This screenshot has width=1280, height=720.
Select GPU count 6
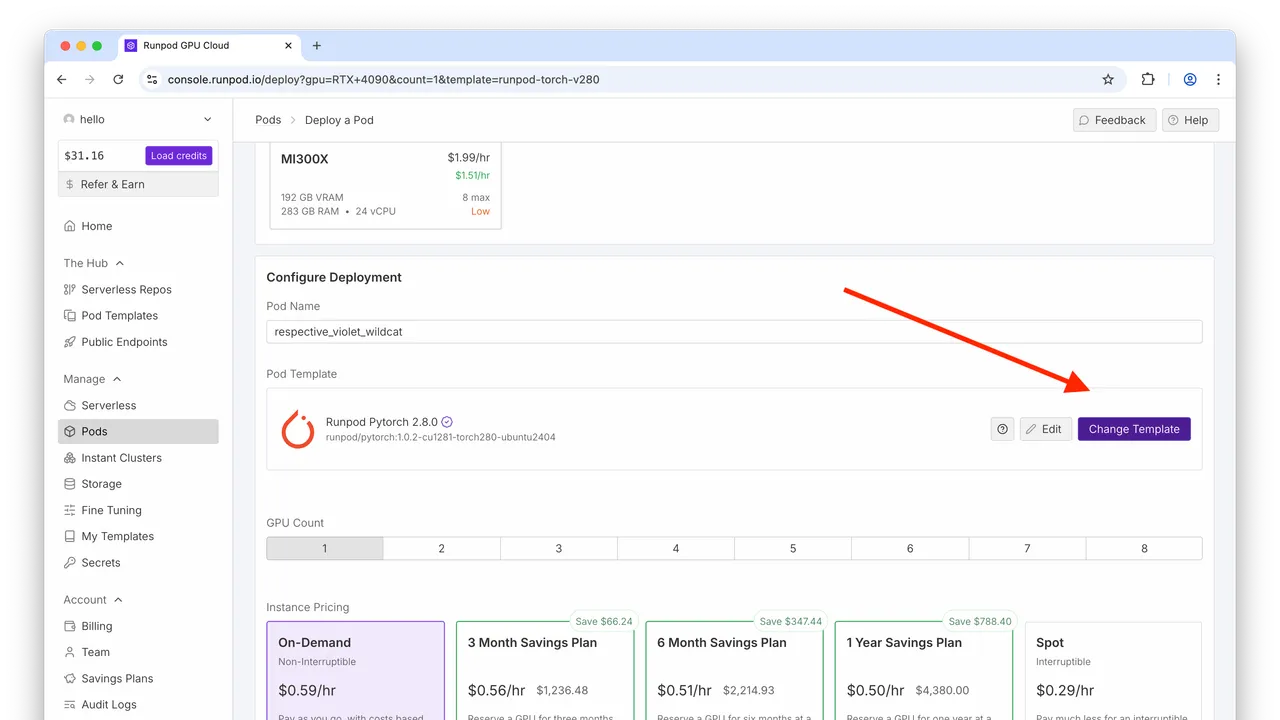(x=910, y=548)
